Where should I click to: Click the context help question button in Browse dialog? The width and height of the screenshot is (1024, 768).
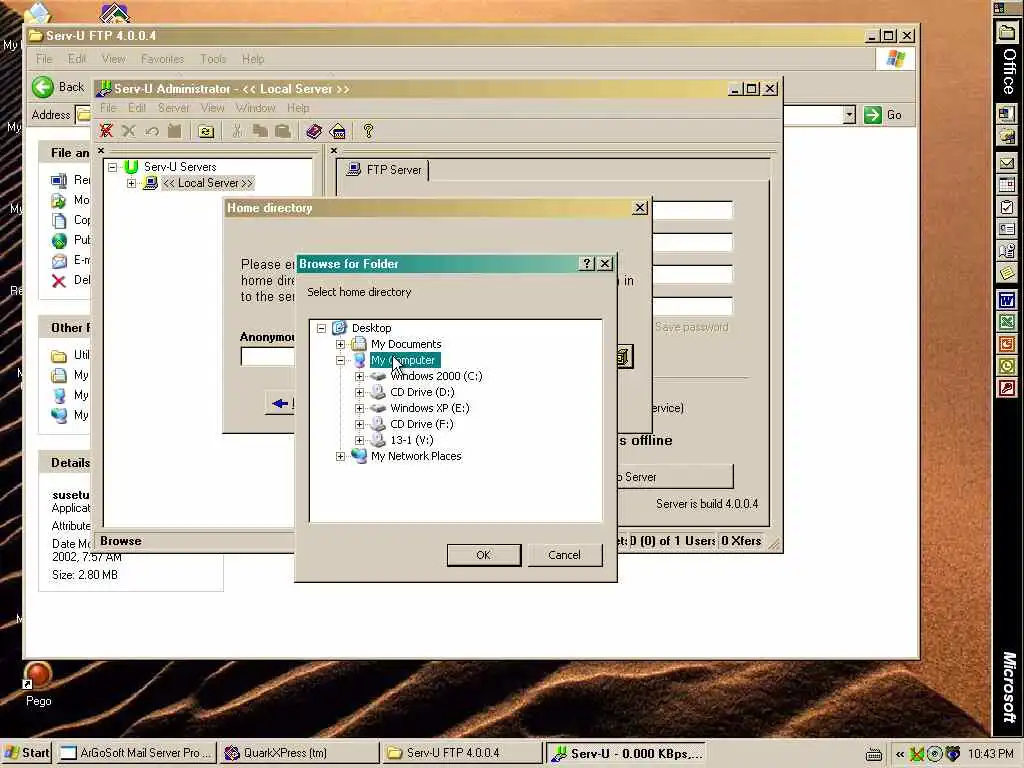coord(586,263)
